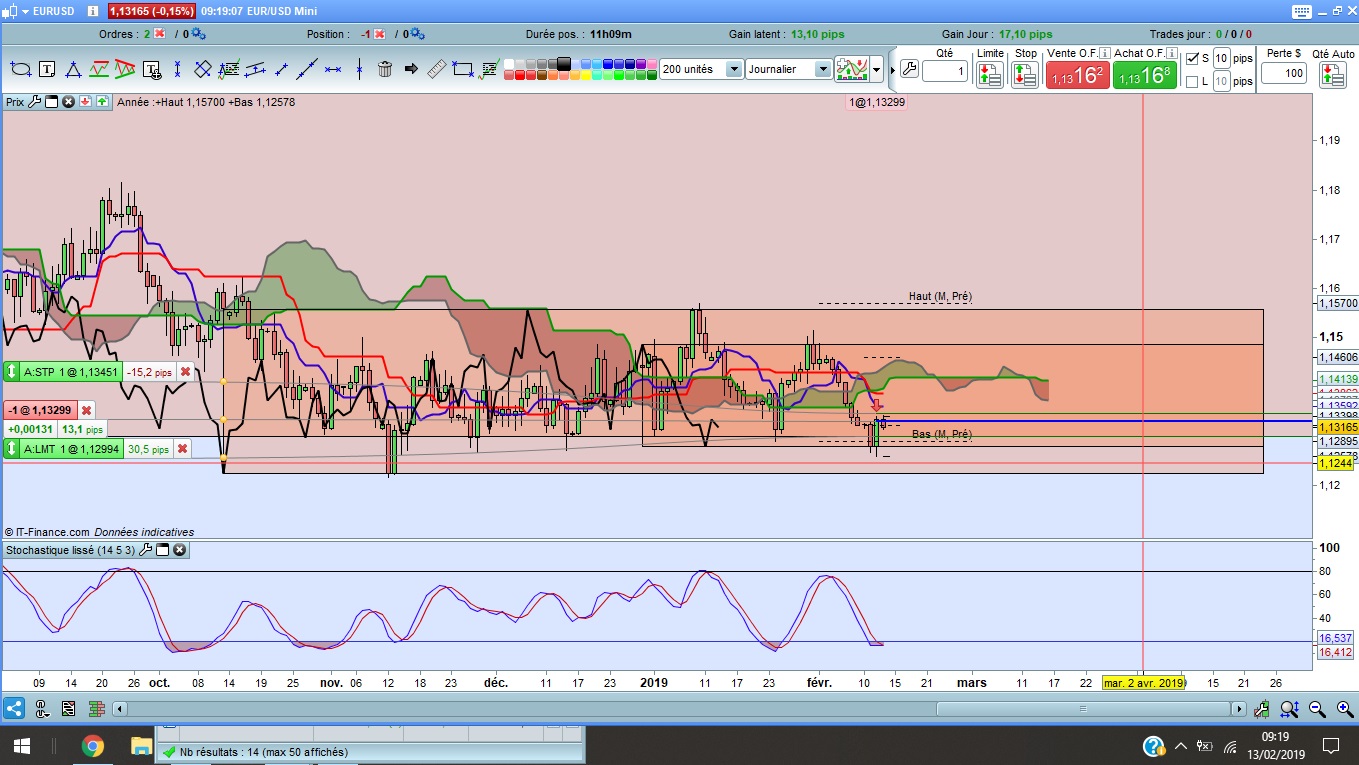This screenshot has width=1359, height=765.
Task: Click the zoom-in magnifier at bottom right
Action: click(1344, 709)
